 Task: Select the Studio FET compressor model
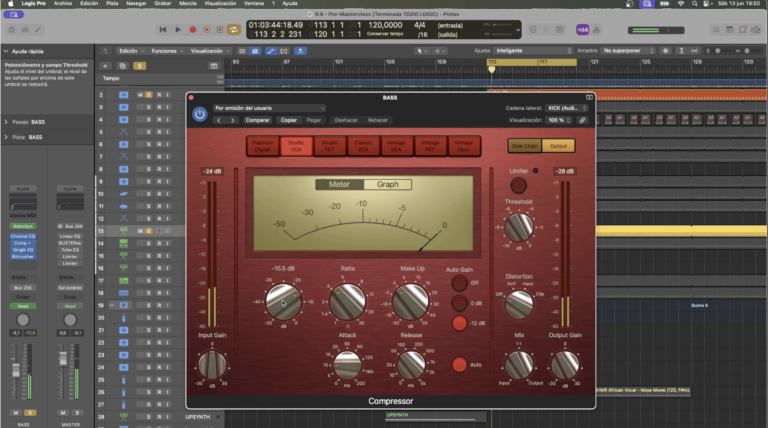click(x=330, y=146)
